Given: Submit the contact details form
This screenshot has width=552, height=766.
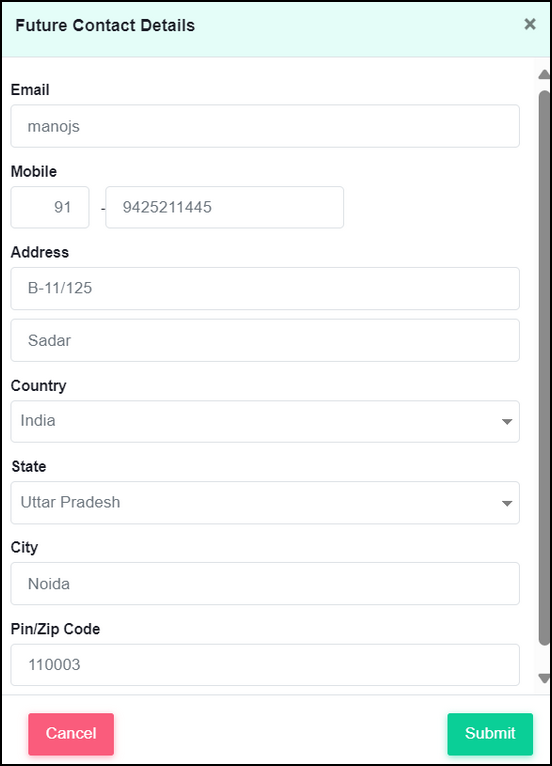Looking at the screenshot, I should point(490,734).
